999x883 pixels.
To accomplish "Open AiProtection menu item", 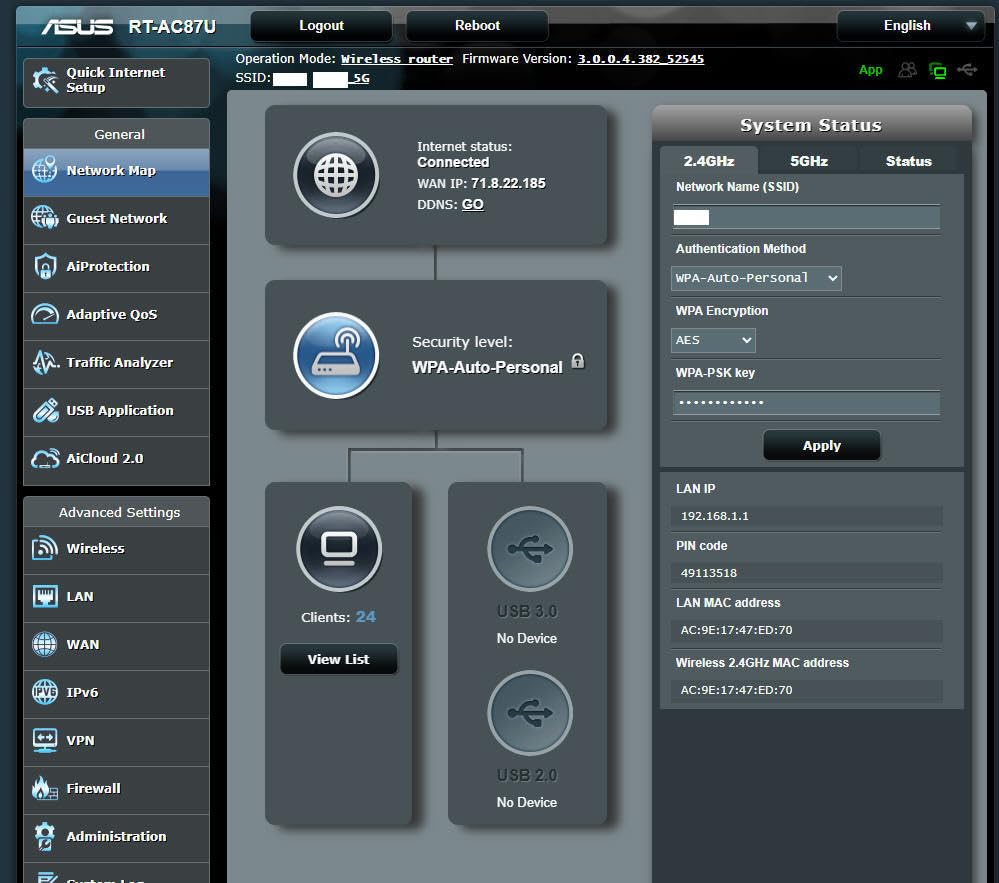I will pyautogui.click(x=116, y=268).
